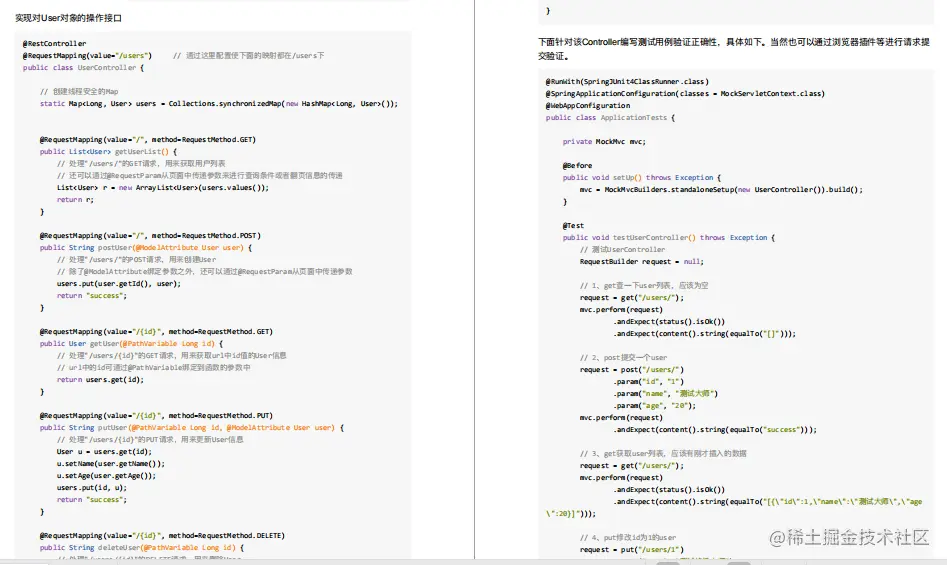Click the MockMvcBuilders.standaloneSetup line
947x565 pixels.
(721, 190)
